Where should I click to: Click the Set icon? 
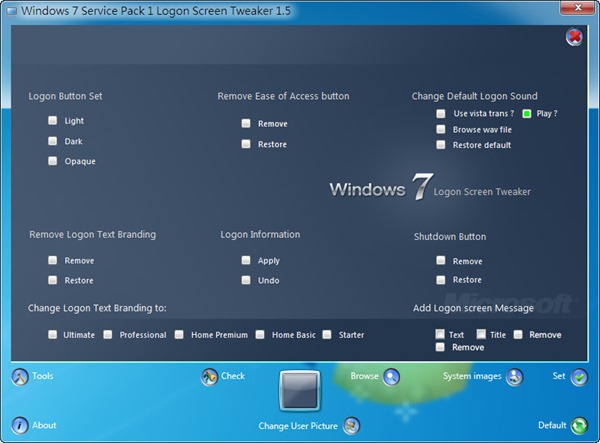click(x=579, y=377)
